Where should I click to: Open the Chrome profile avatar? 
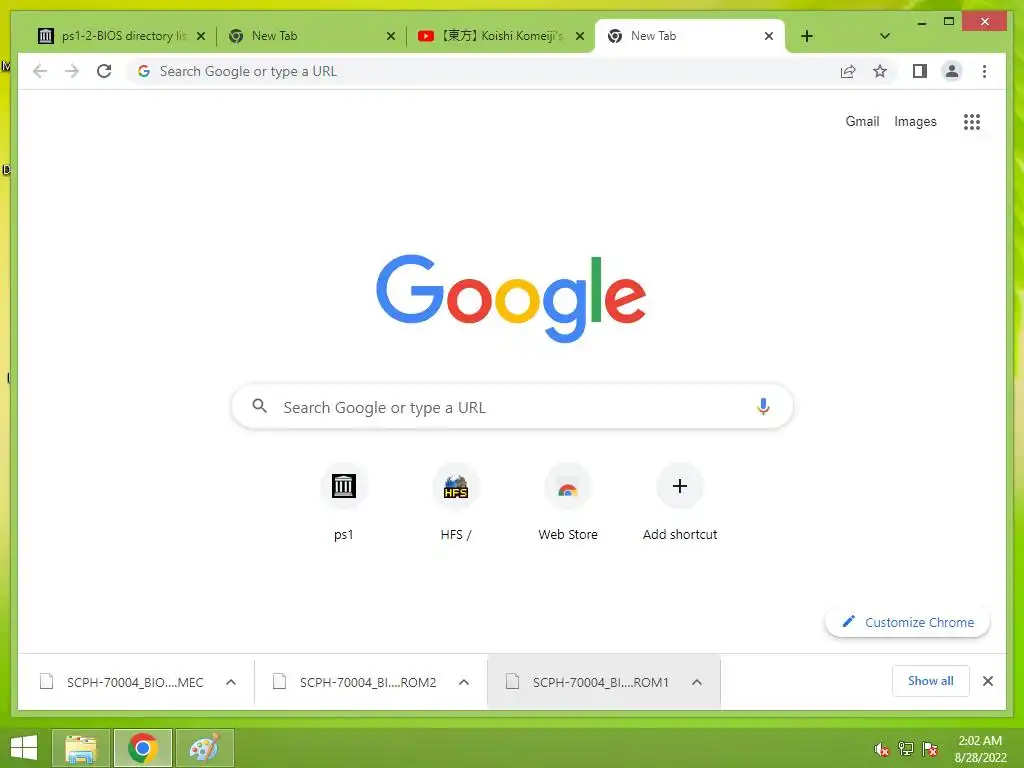pos(952,71)
